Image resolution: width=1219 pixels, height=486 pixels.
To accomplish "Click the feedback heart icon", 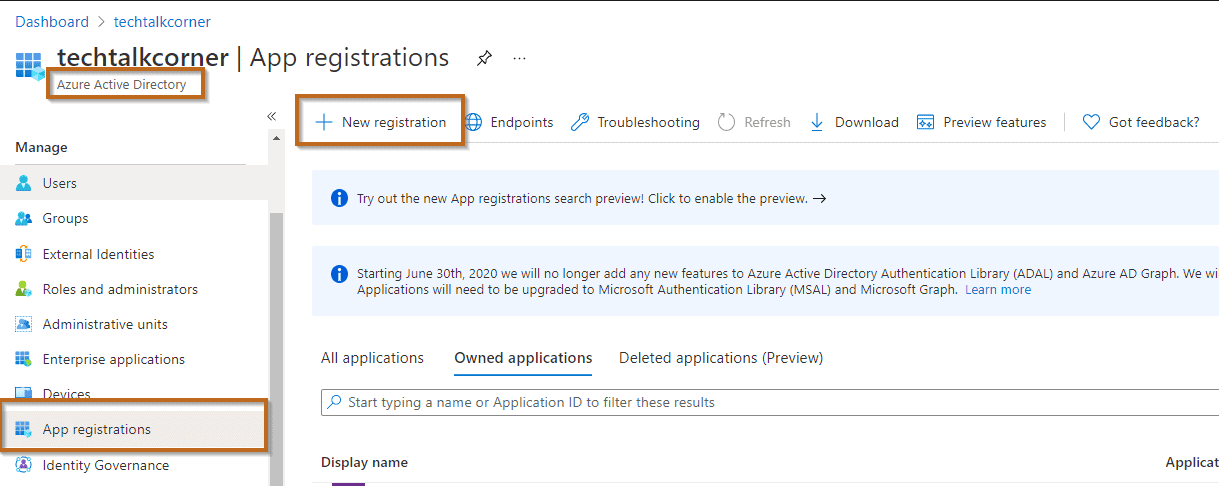I will coord(1092,122).
